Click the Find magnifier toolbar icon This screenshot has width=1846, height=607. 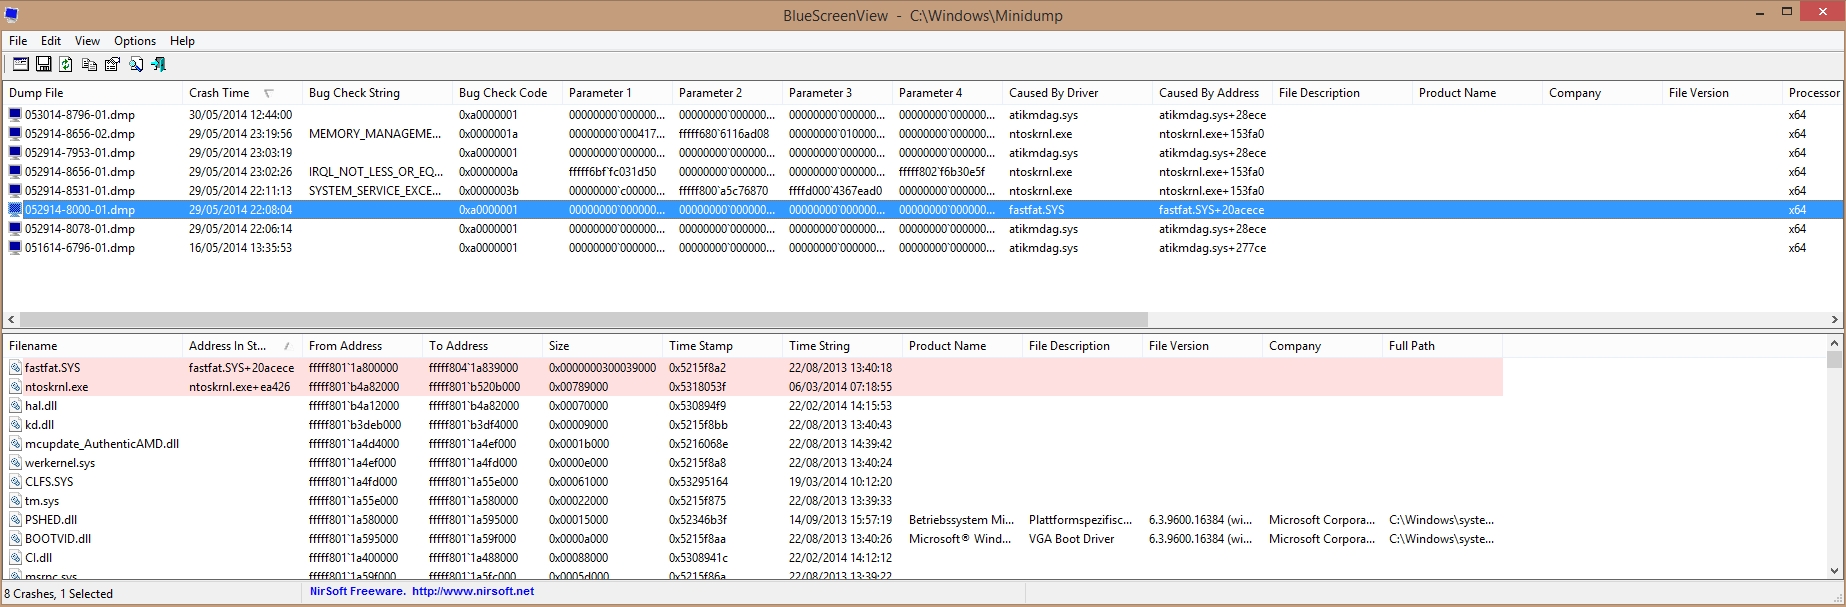(x=136, y=64)
